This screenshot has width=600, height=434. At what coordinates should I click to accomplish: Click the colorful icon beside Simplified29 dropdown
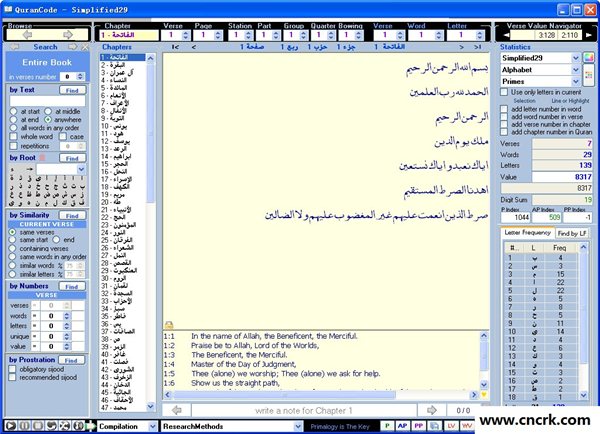point(589,58)
